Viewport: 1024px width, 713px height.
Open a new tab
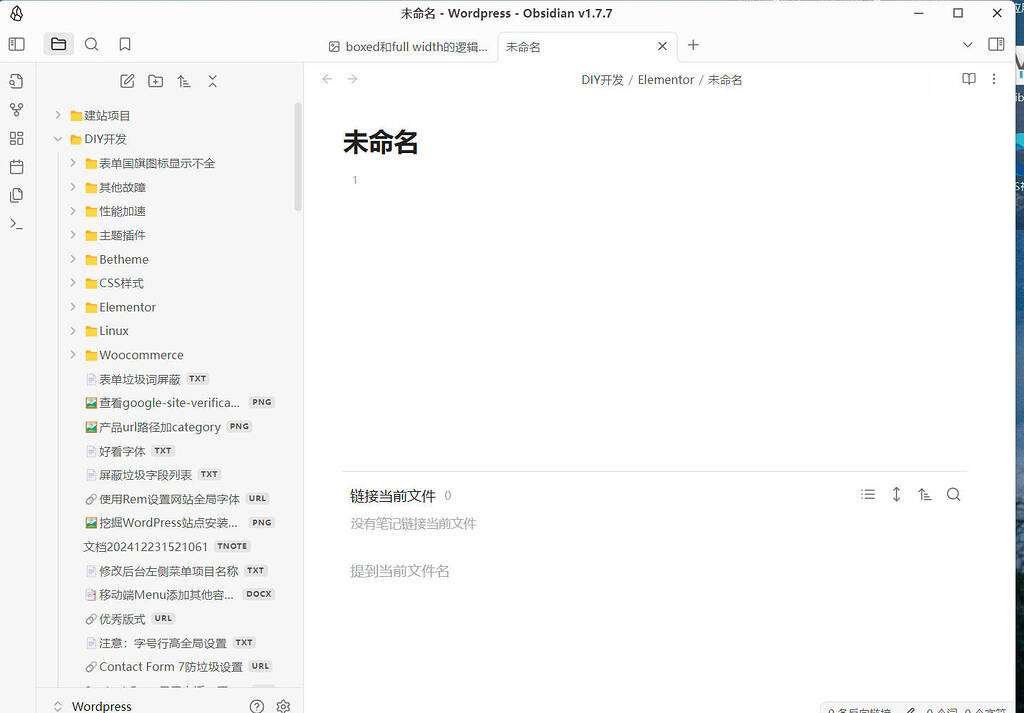(x=693, y=45)
